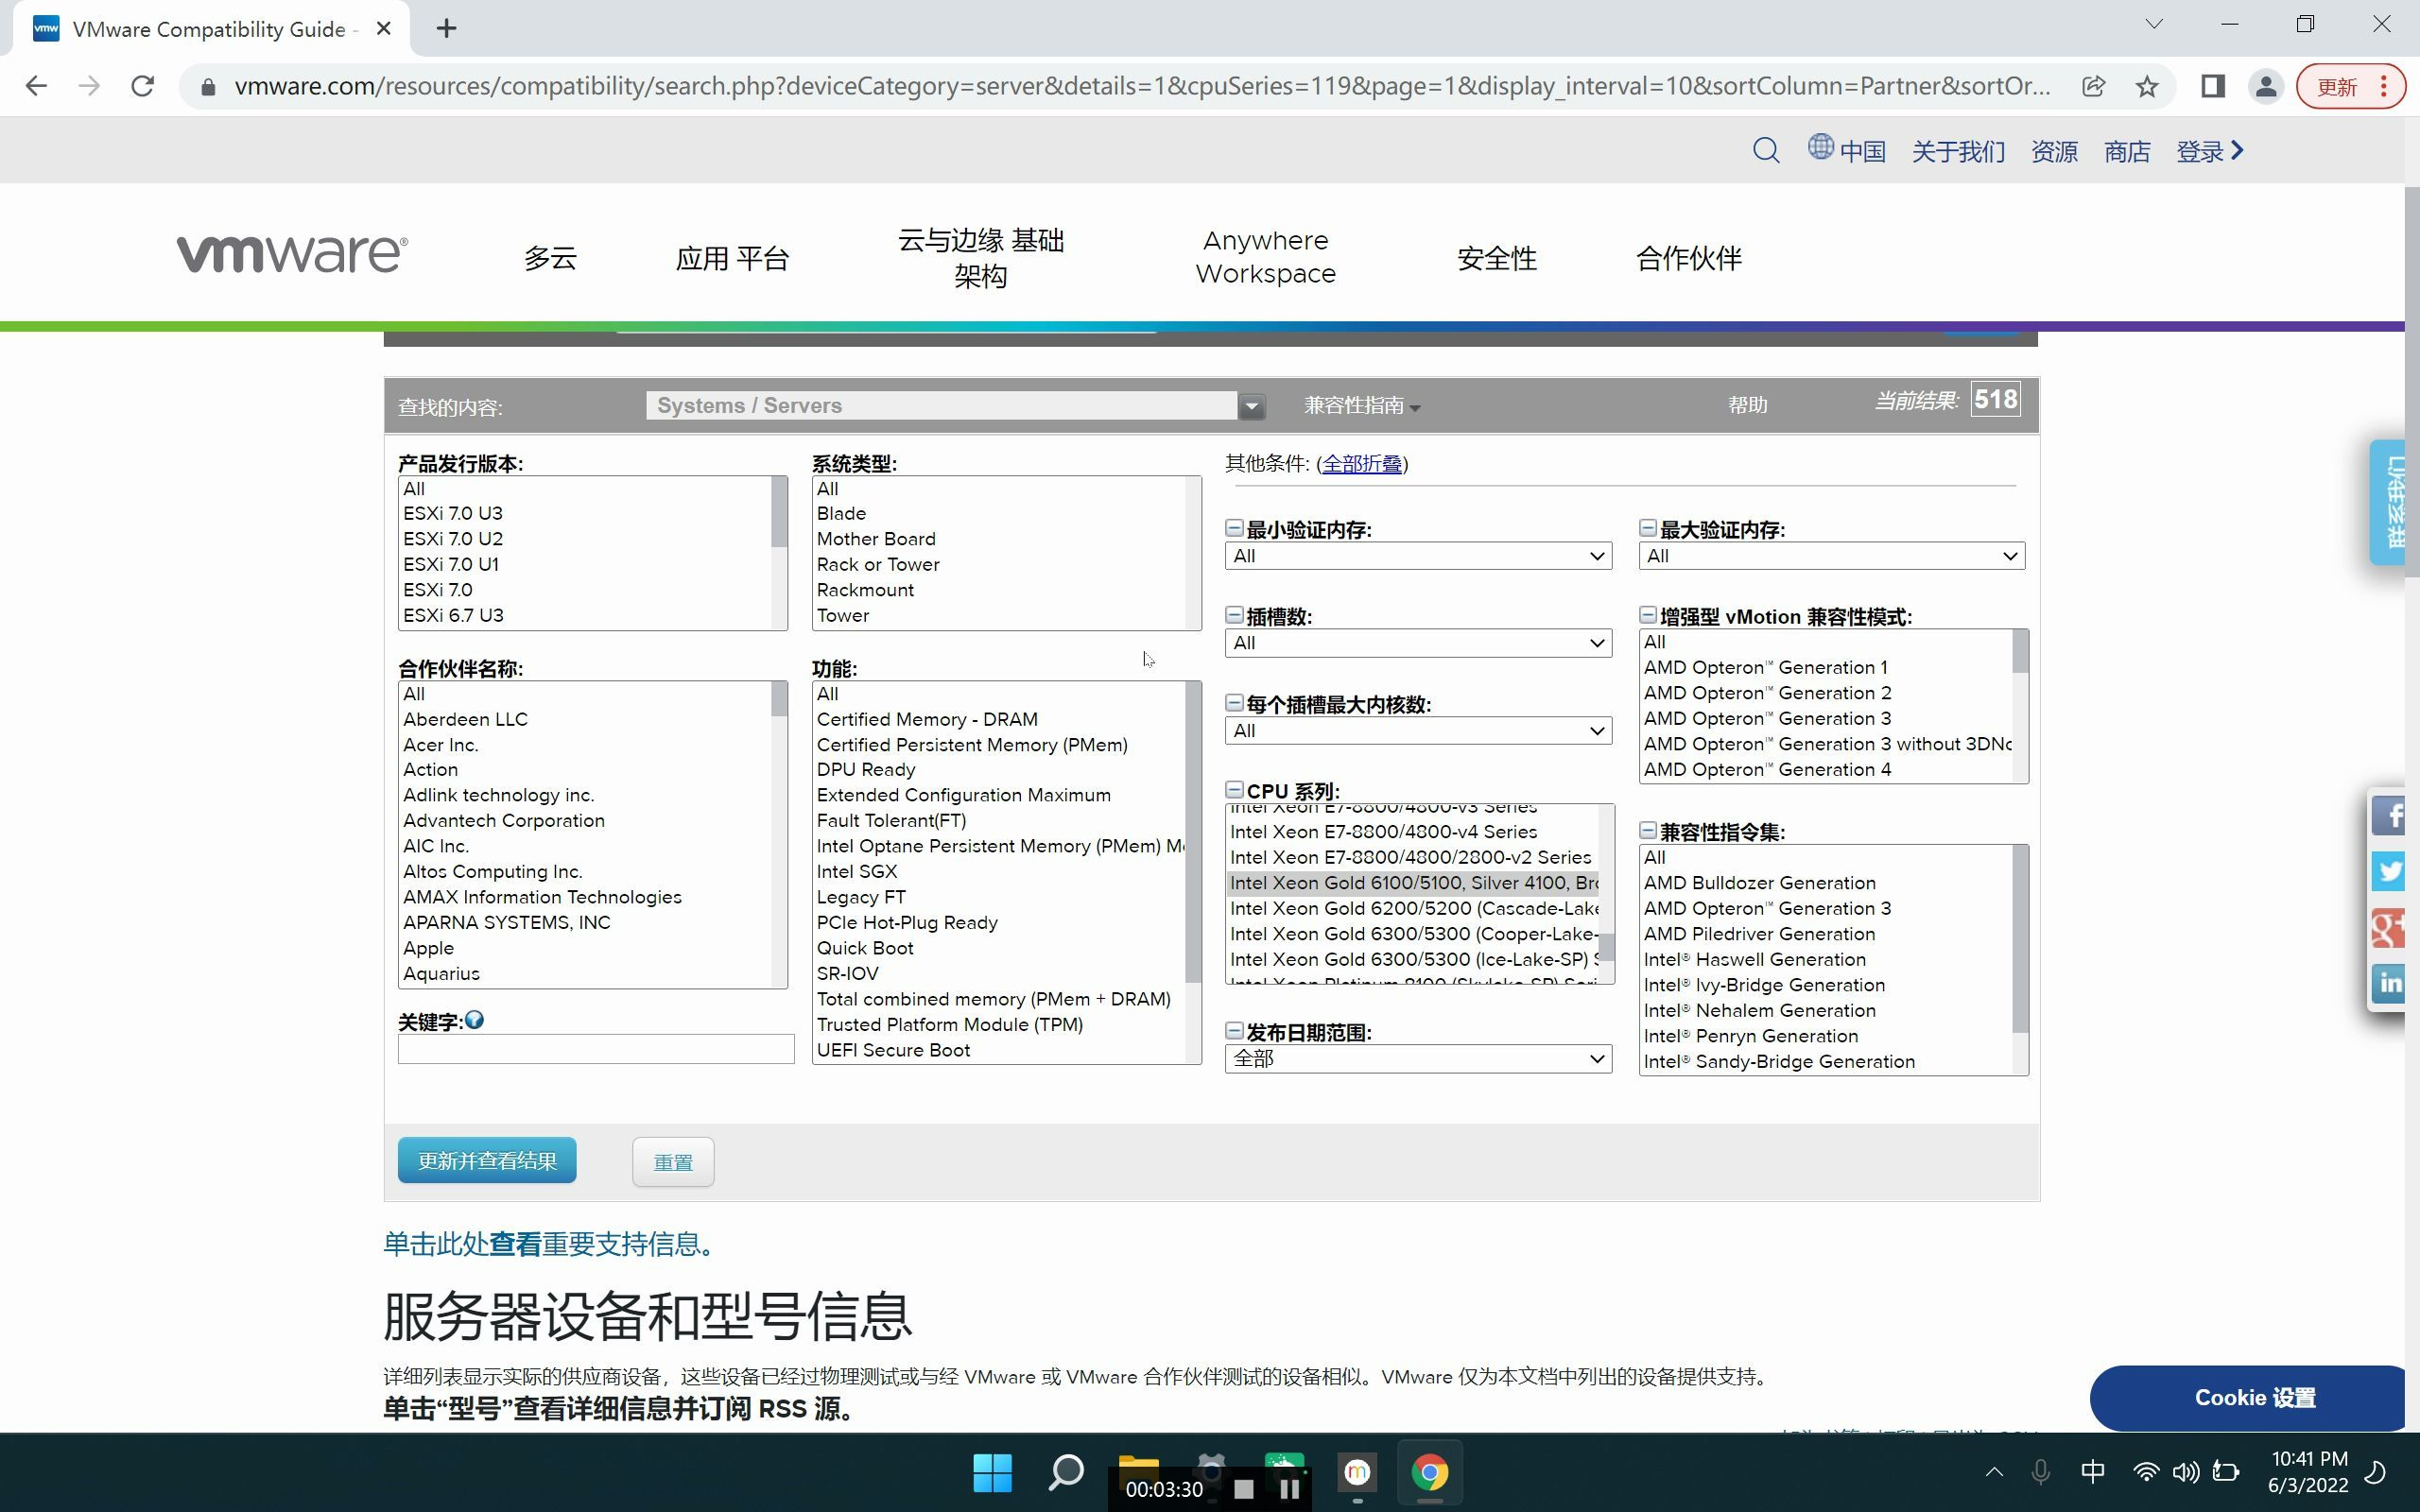The width and height of the screenshot is (2420, 1512).
Task: Click 单击此处查看重要支持信息 link
Action: 549,1243
